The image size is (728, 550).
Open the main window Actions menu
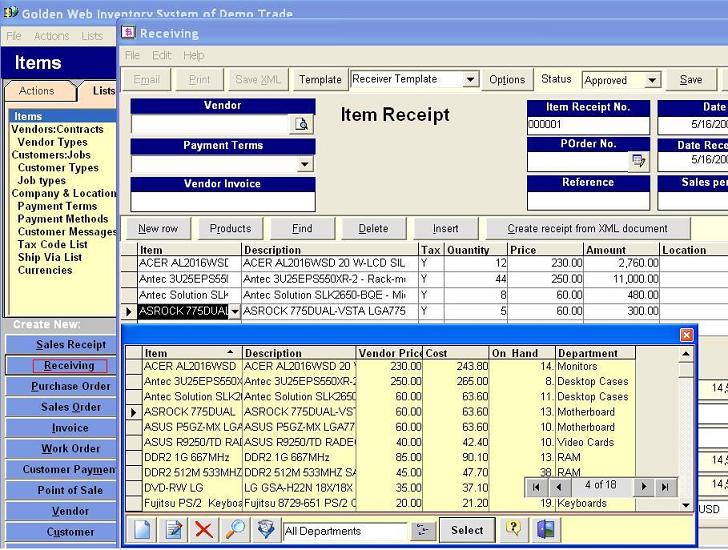[52, 36]
